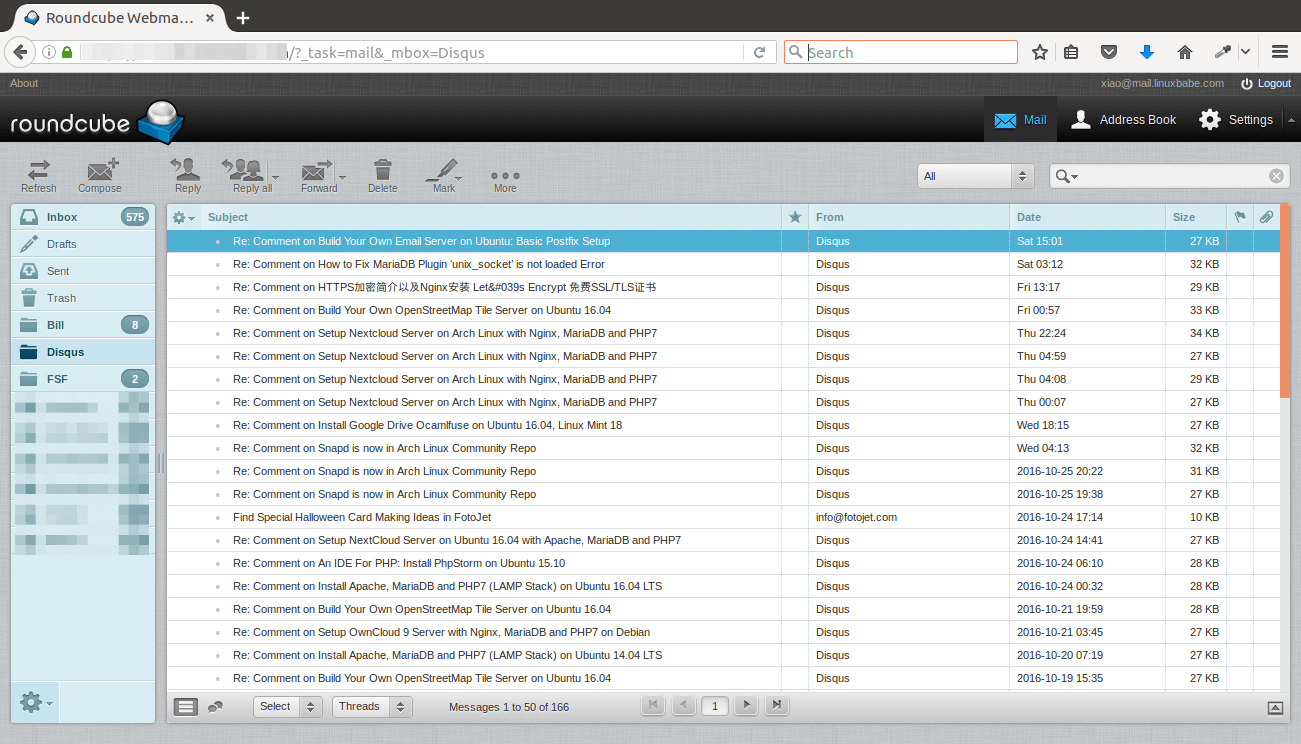Screen dimensions: 1301x744
Task: Open the All filter dropdown
Action: coord(974,176)
